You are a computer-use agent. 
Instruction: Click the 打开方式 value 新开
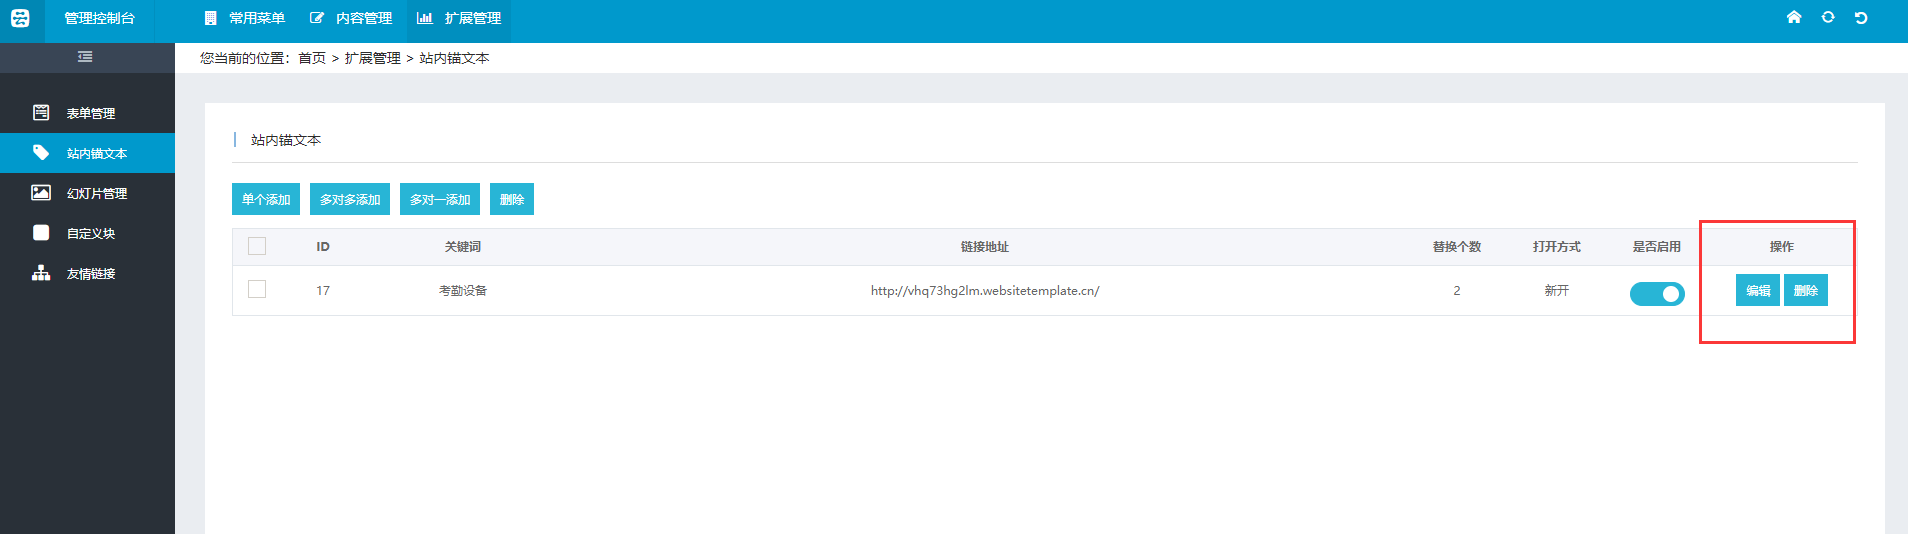1557,290
